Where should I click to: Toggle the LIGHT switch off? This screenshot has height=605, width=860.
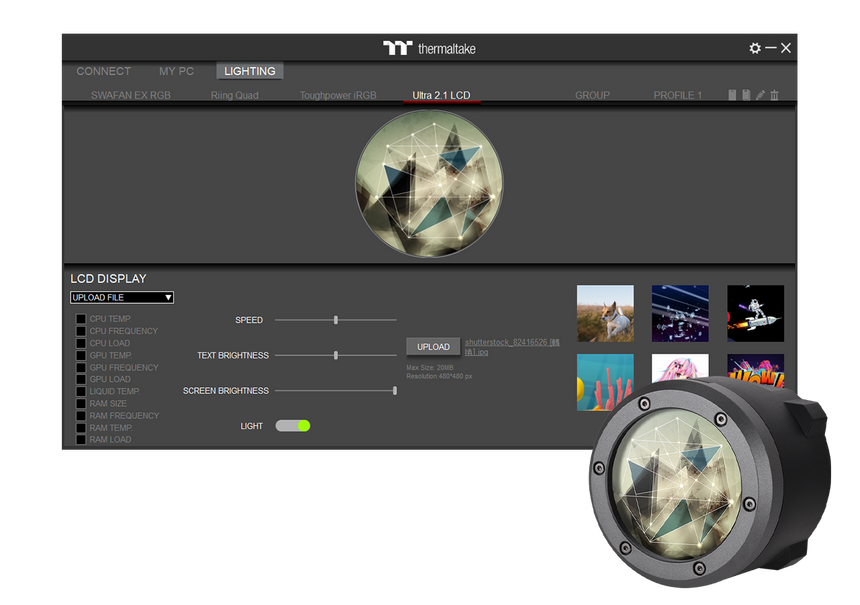tap(293, 426)
